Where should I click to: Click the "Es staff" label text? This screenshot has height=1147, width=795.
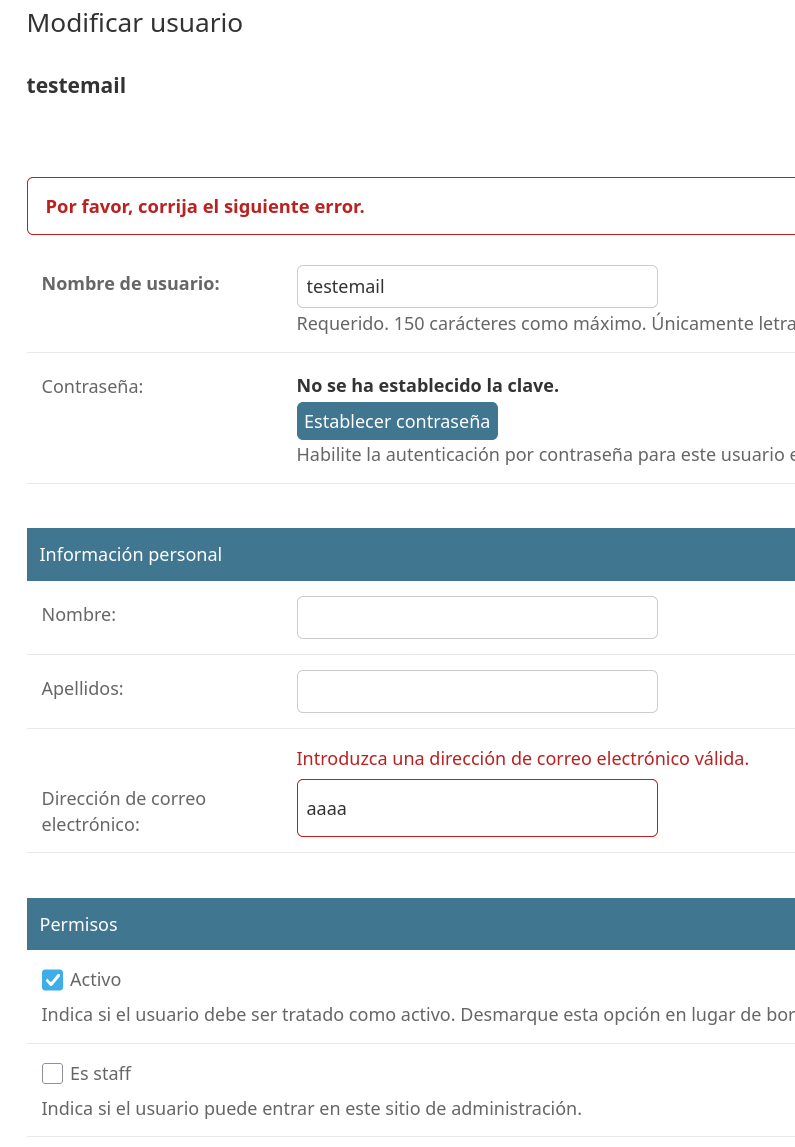pyautogui.click(x=100, y=1074)
